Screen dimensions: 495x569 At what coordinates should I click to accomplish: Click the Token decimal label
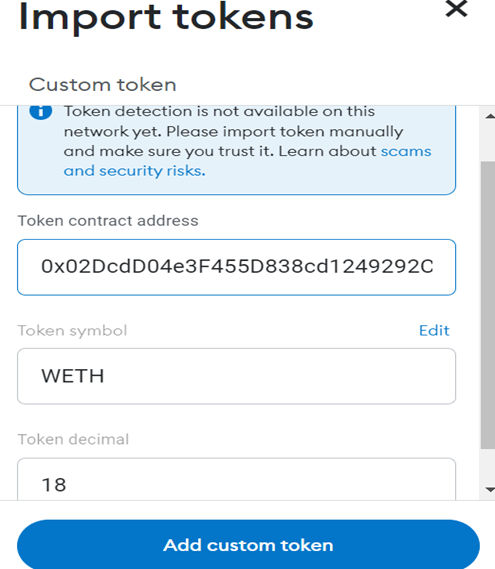click(x=73, y=439)
